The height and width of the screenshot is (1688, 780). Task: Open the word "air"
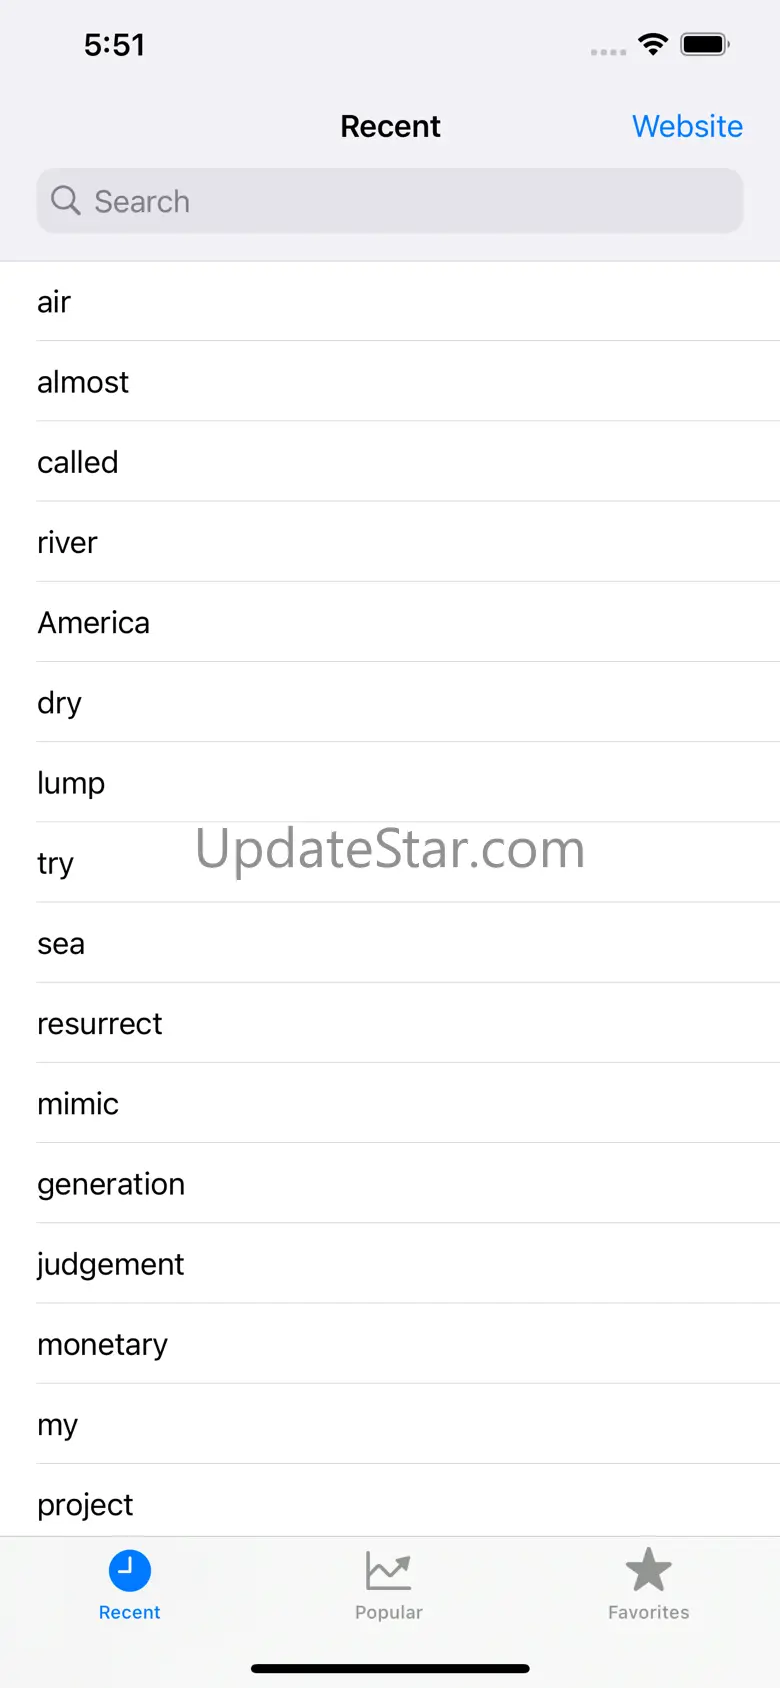point(54,302)
